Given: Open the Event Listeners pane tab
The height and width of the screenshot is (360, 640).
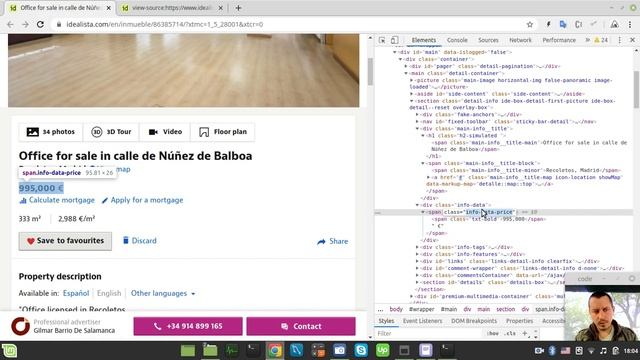Looking at the screenshot, I should [x=422, y=321].
